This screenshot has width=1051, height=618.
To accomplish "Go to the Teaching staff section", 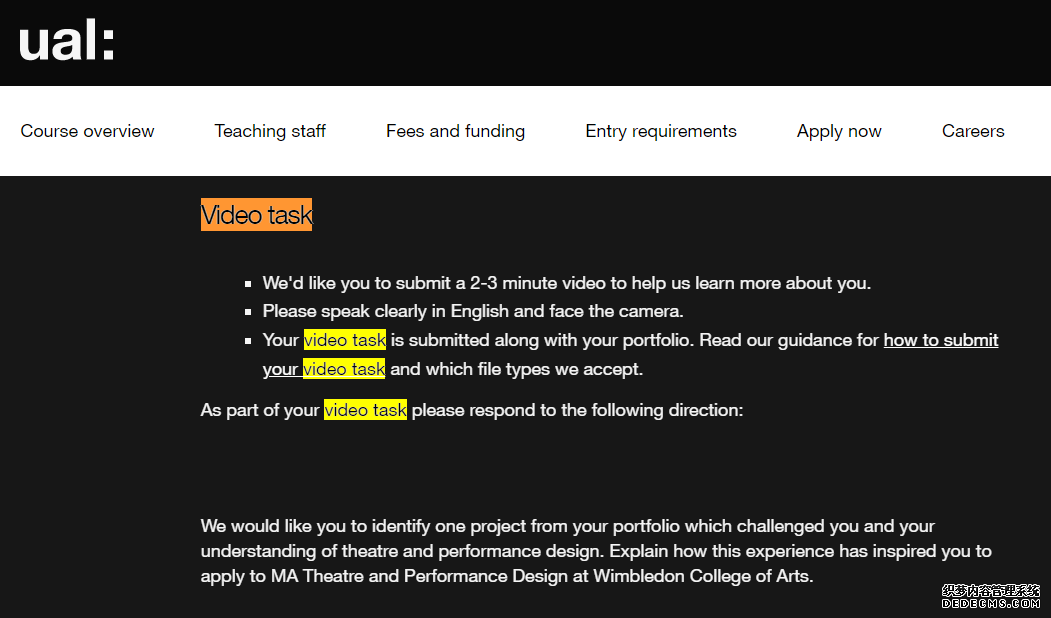I will point(270,131).
